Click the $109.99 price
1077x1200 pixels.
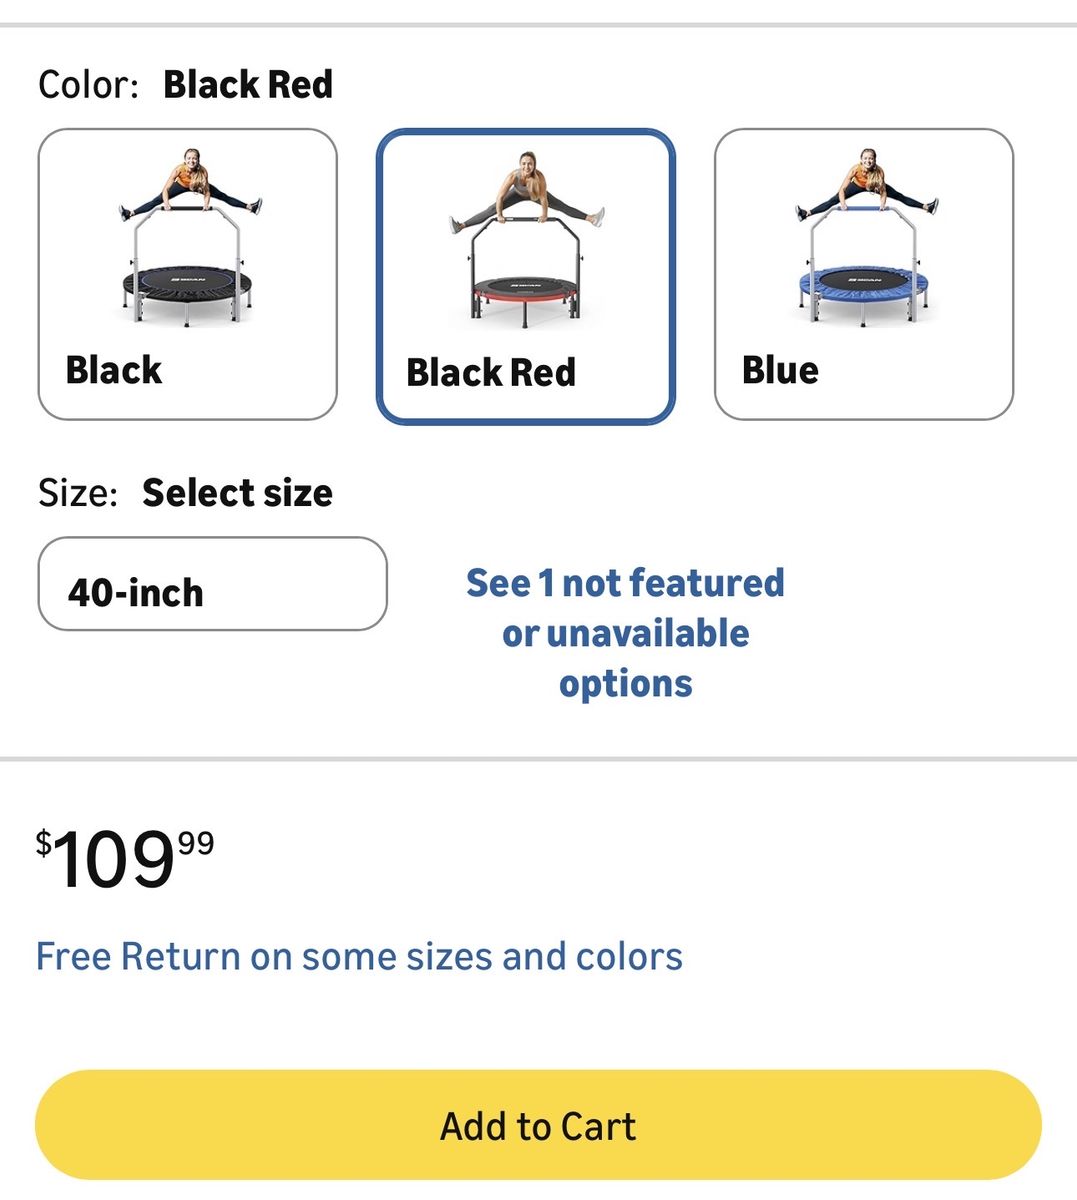click(125, 859)
